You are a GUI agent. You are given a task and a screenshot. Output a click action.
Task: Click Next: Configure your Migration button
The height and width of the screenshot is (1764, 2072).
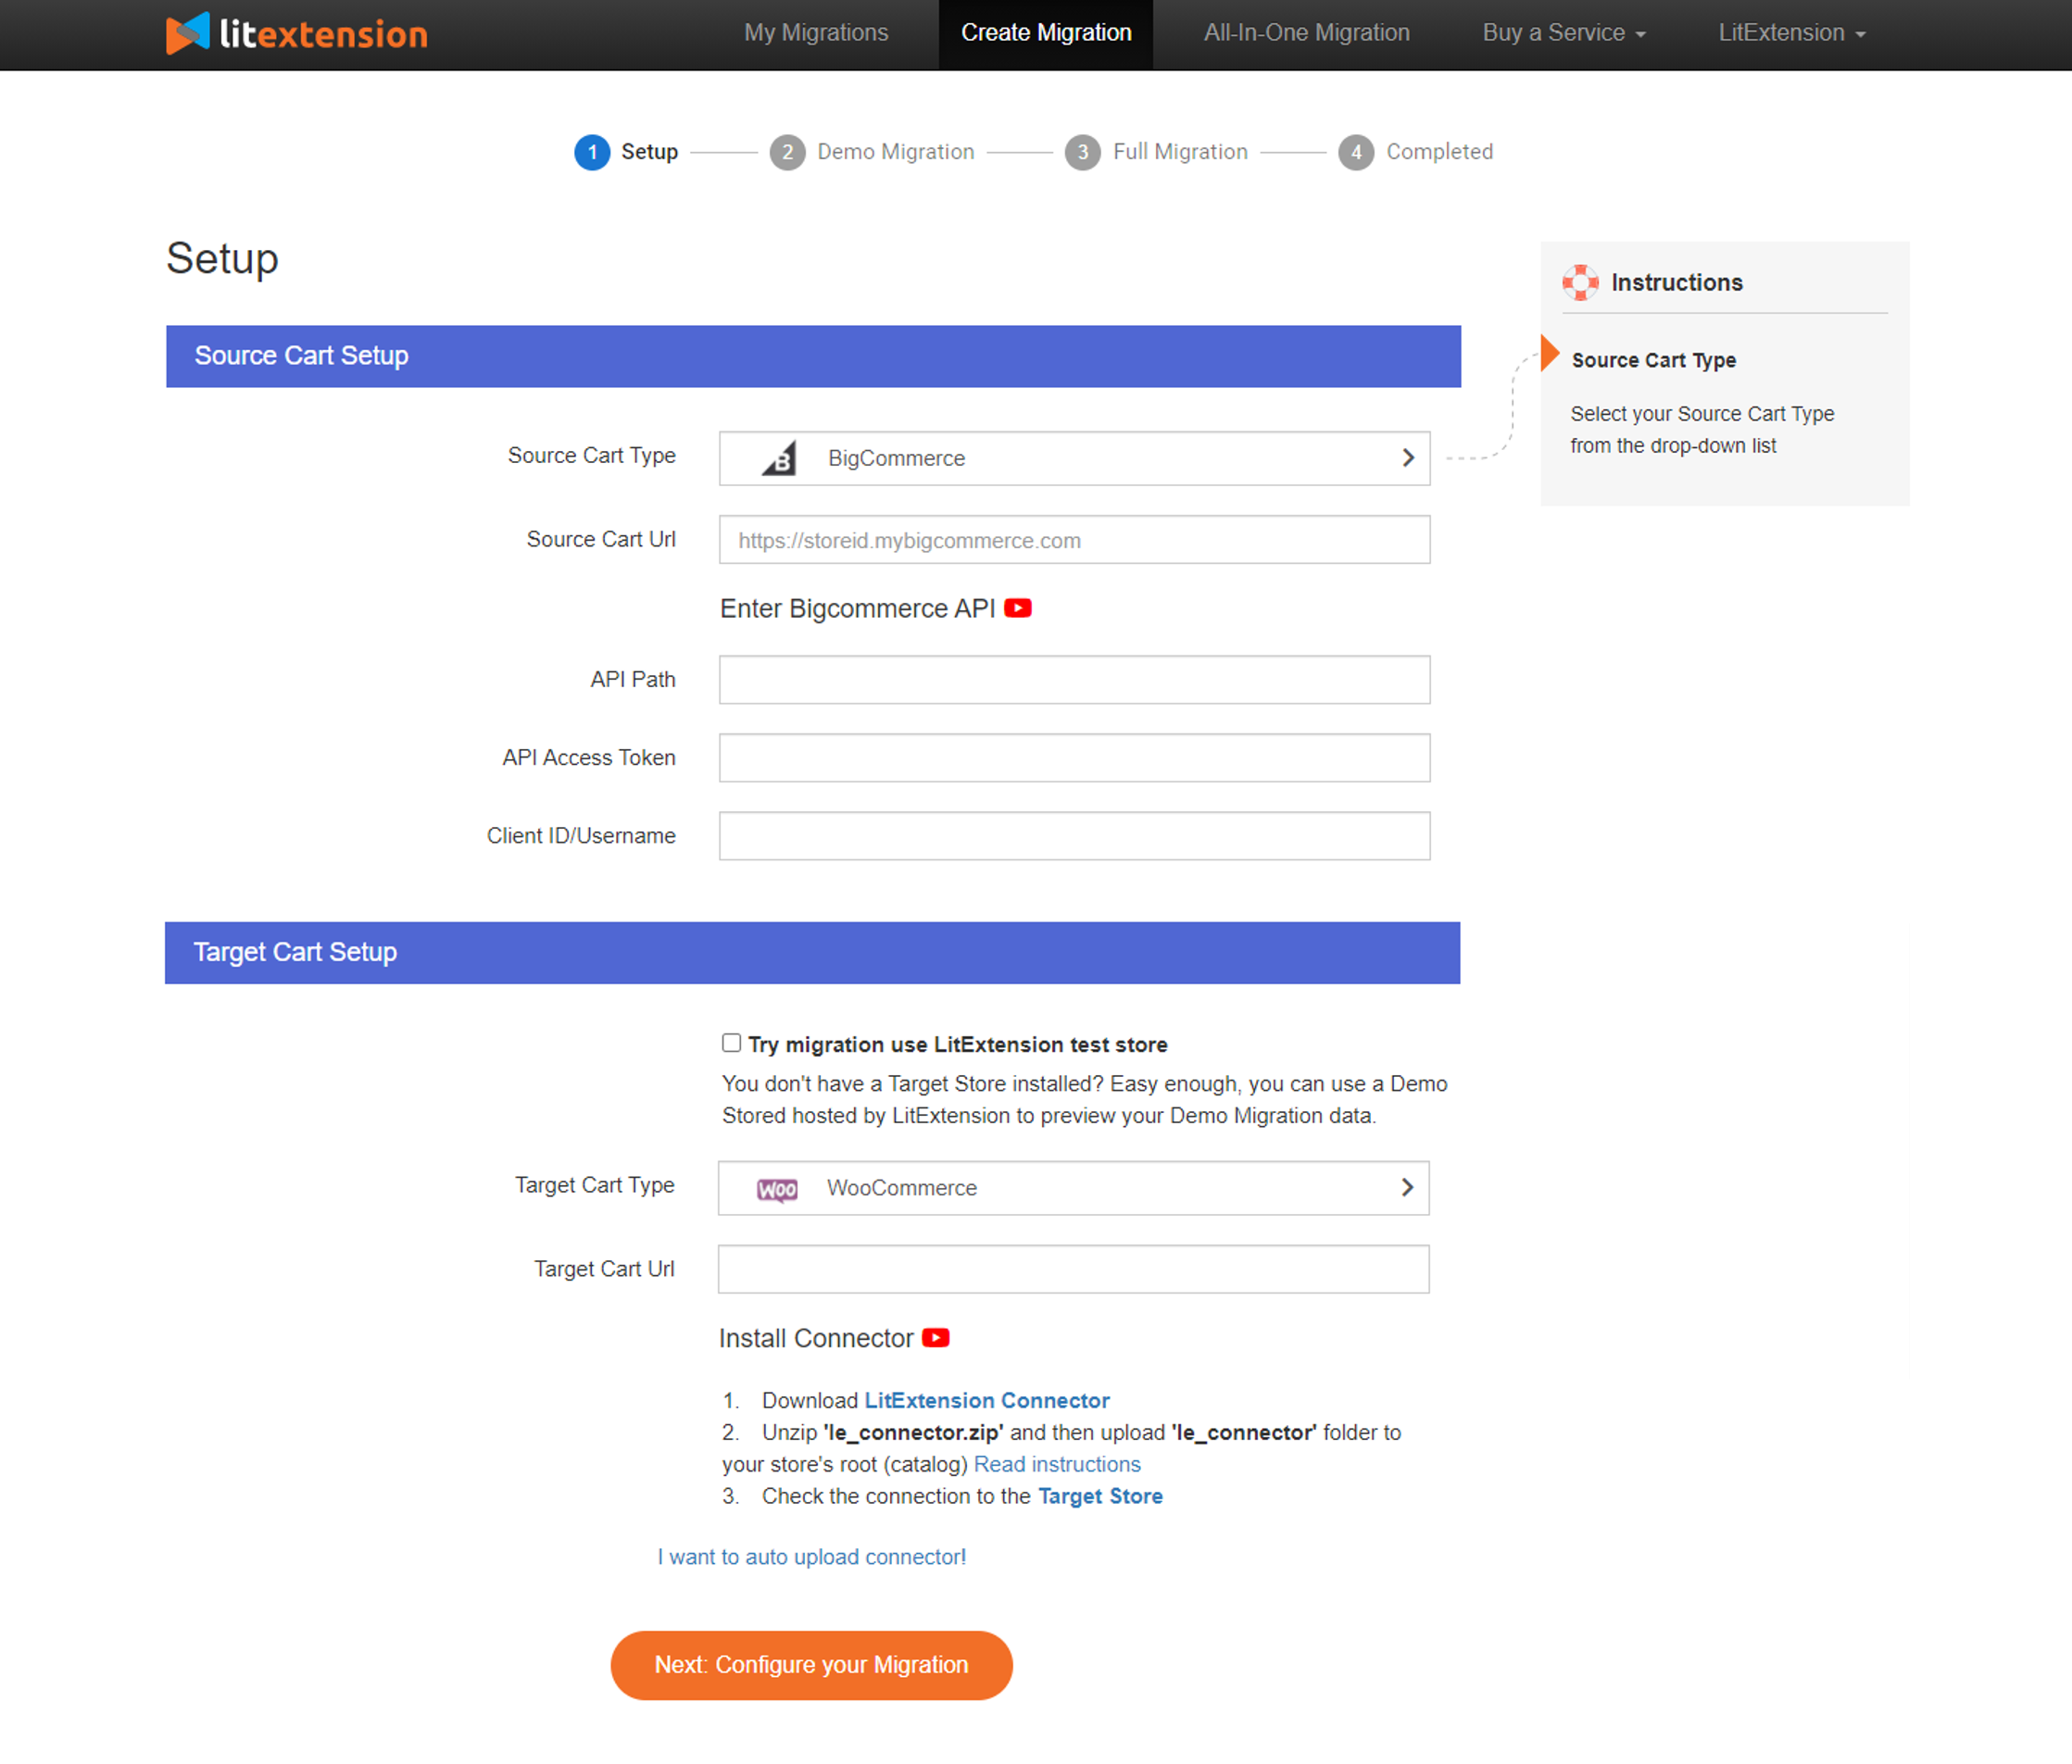point(811,1665)
